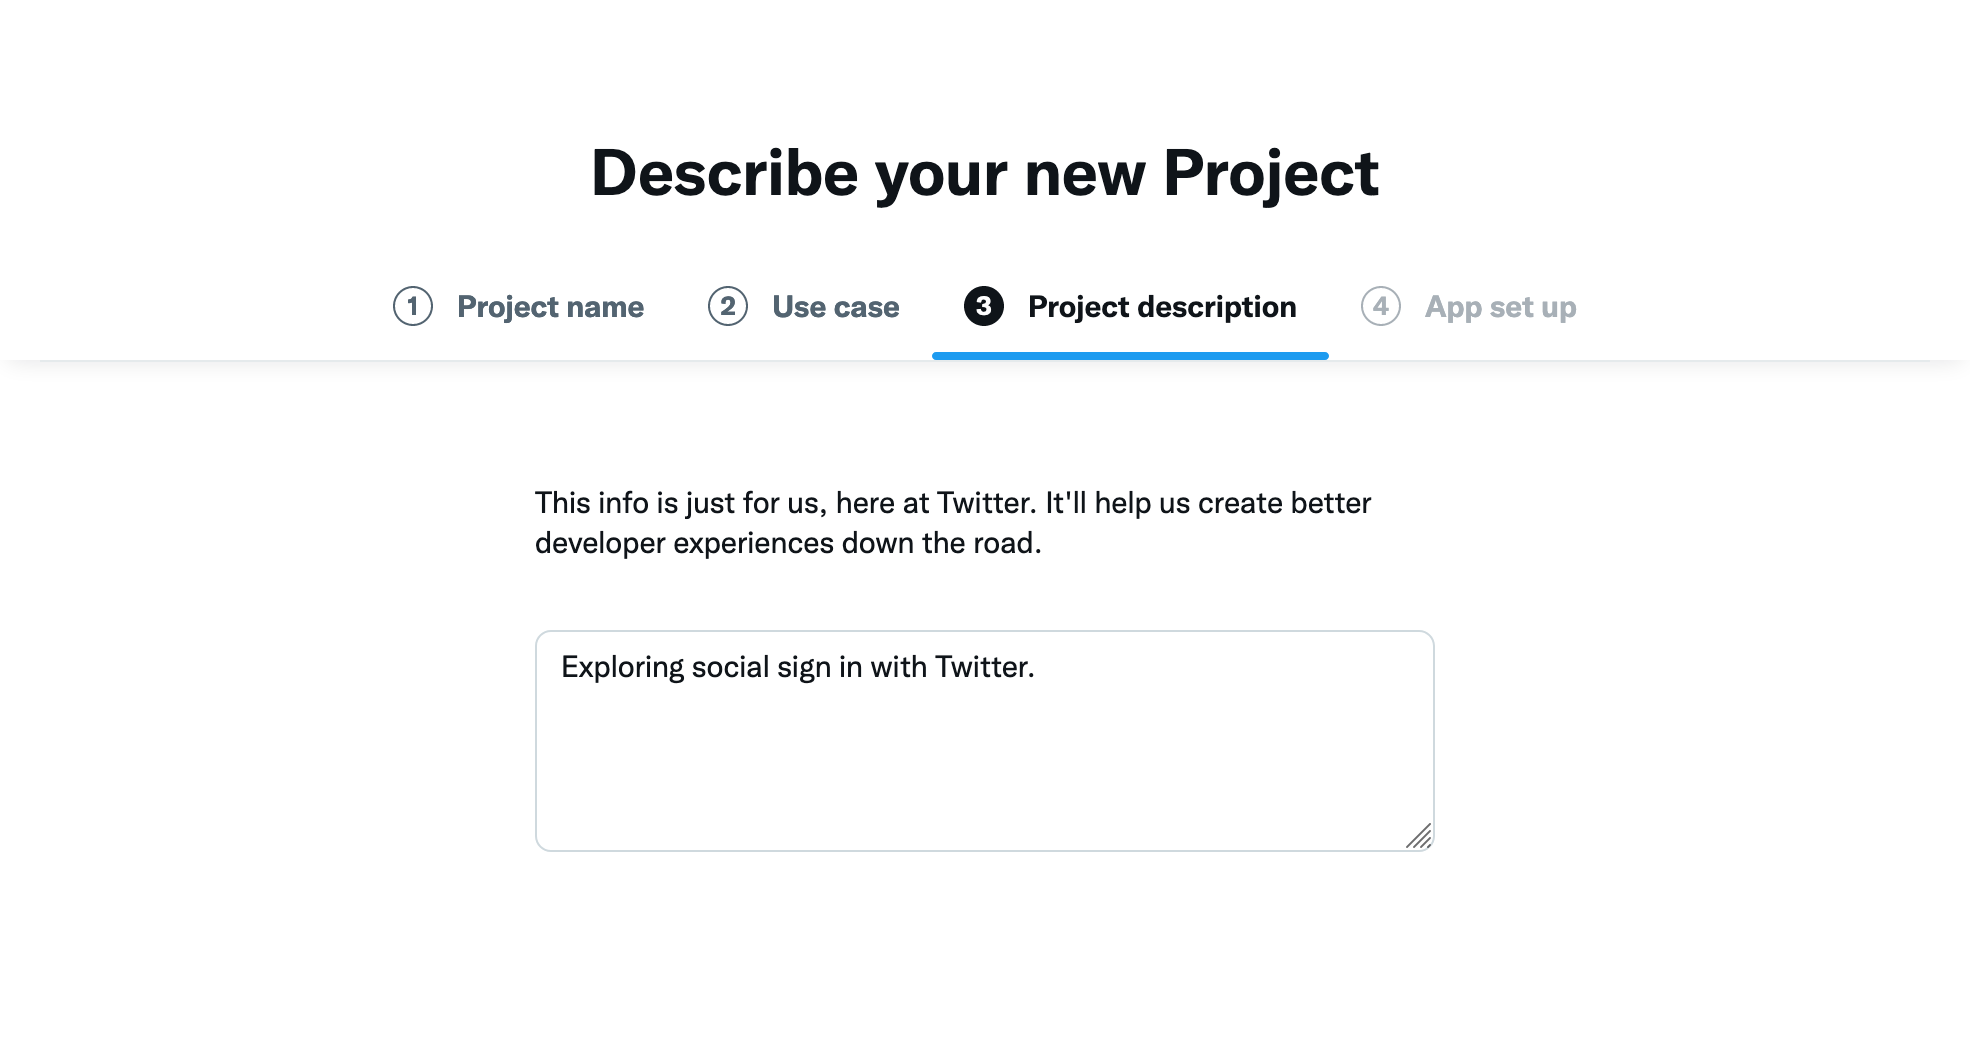
Task: Switch to the Use case step
Action: pyautogui.click(x=834, y=307)
